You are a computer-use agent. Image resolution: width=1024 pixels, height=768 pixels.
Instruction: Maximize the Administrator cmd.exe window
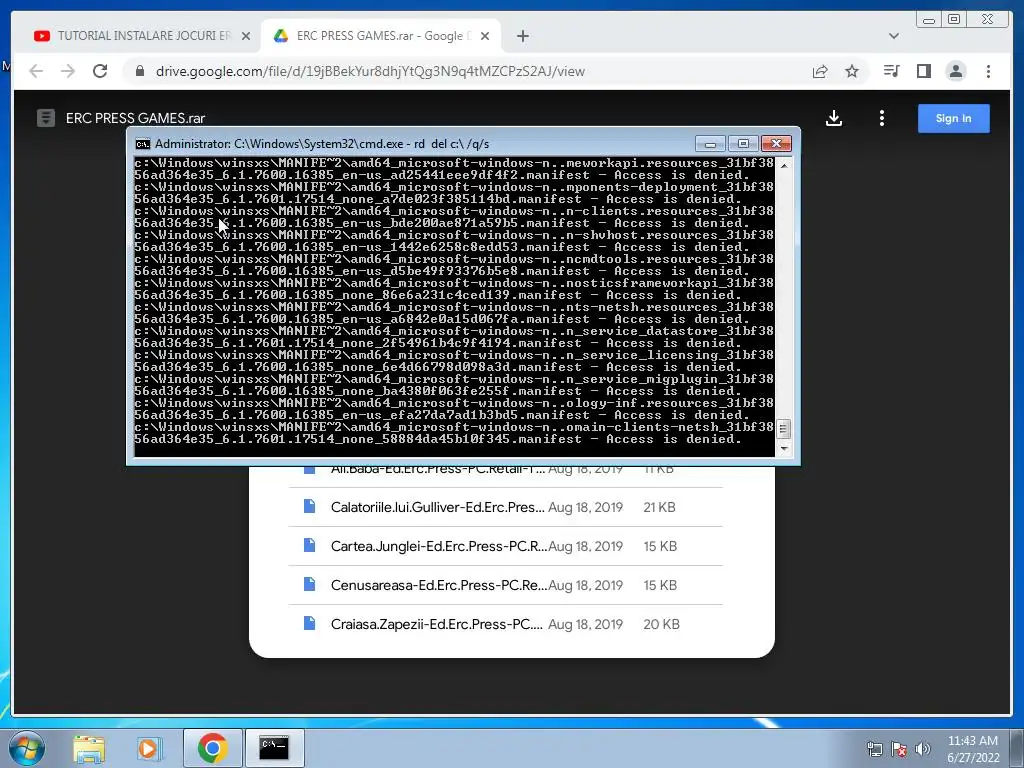(x=743, y=143)
